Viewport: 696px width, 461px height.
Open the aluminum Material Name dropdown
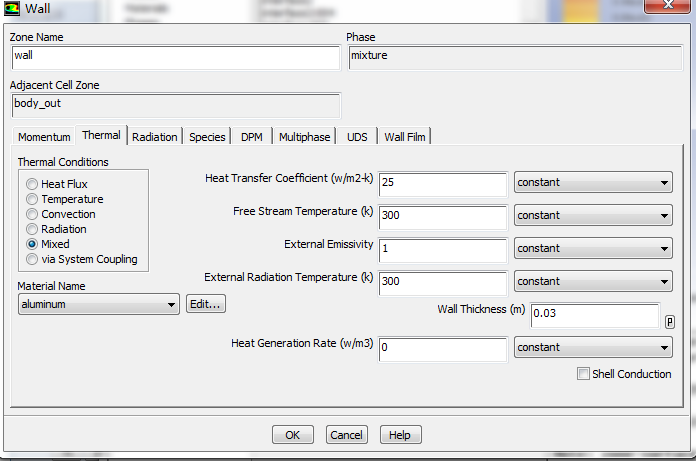(x=99, y=304)
